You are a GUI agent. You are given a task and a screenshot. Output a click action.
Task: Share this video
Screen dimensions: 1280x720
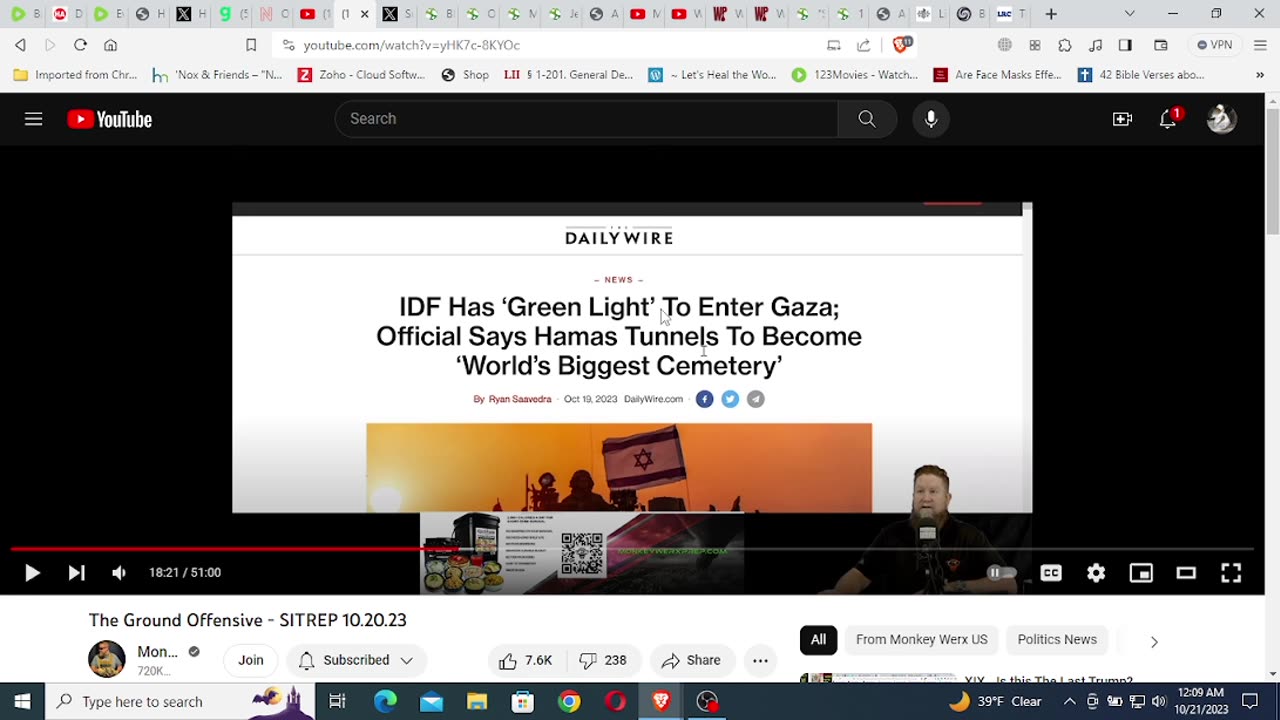coord(691,660)
